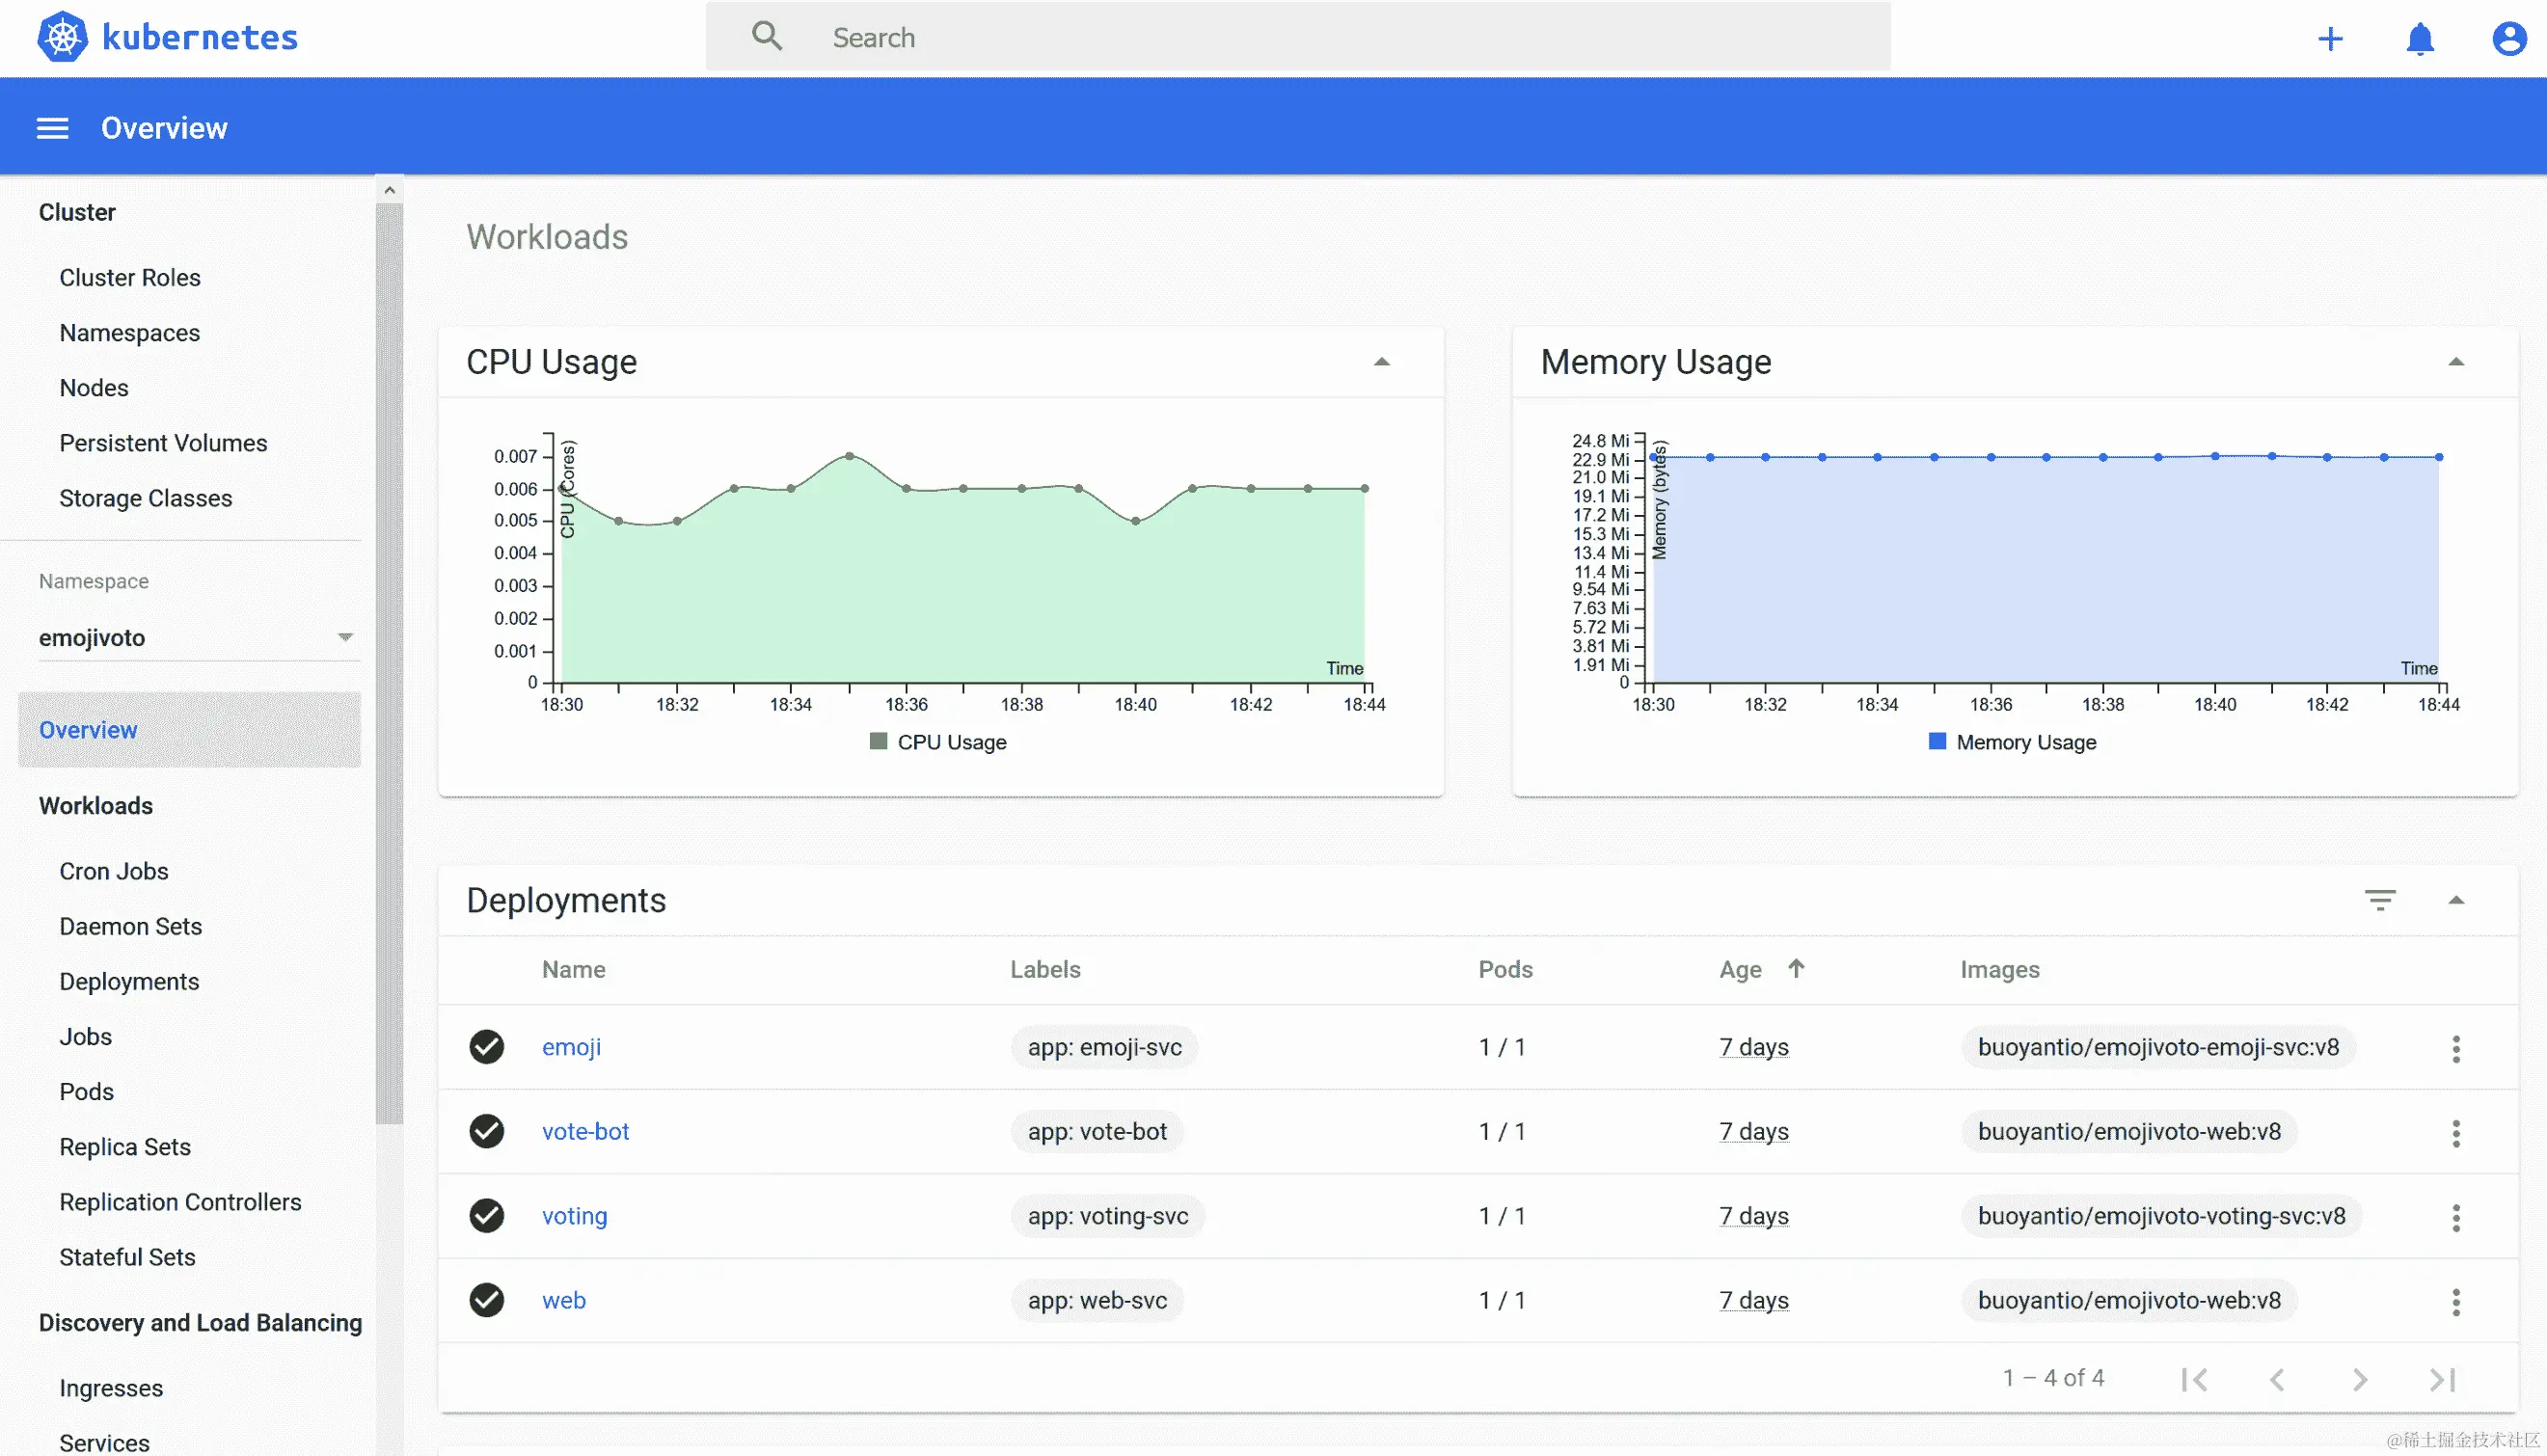Open actions menu for emoji deployment
This screenshot has height=1456, width=2547.
point(2455,1048)
